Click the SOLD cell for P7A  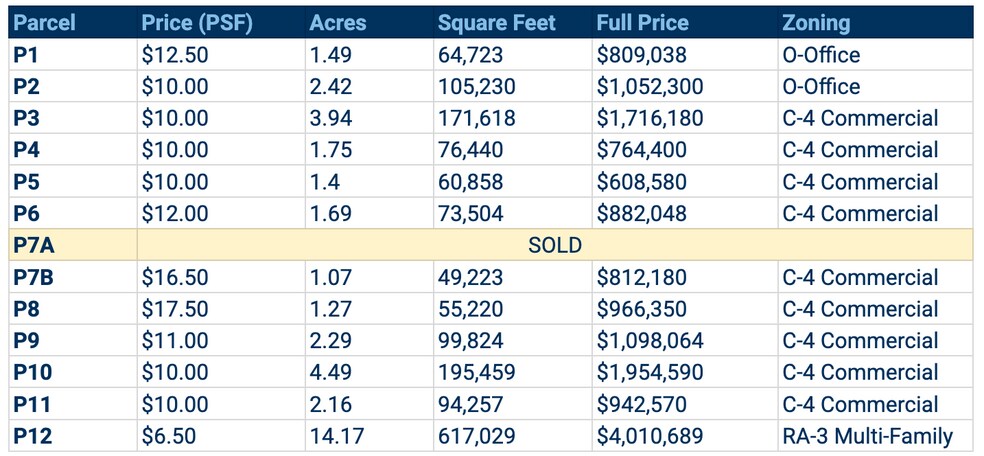click(x=555, y=245)
